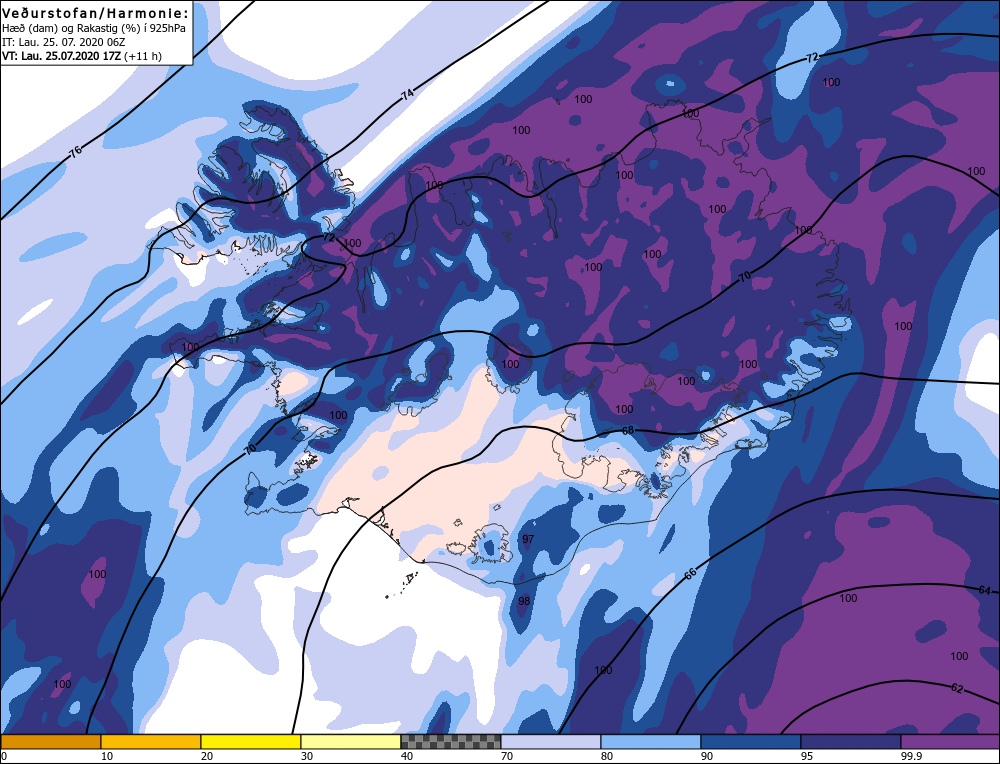The width and height of the screenshot is (1000, 764).
Task: Click the initial time 'IT: Lau. 25. 07. 2020 06Z'
Action: [64, 42]
